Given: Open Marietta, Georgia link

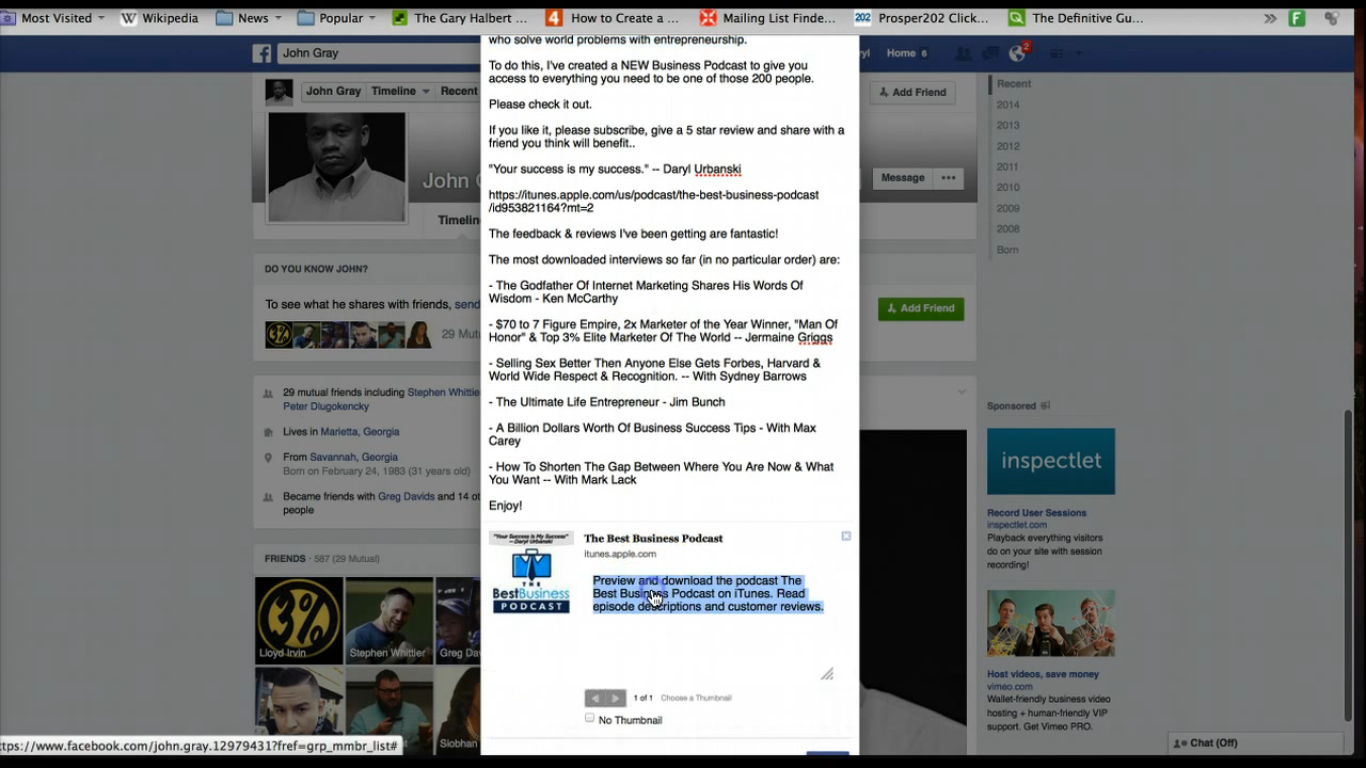Looking at the screenshot, I should (360, 432).
